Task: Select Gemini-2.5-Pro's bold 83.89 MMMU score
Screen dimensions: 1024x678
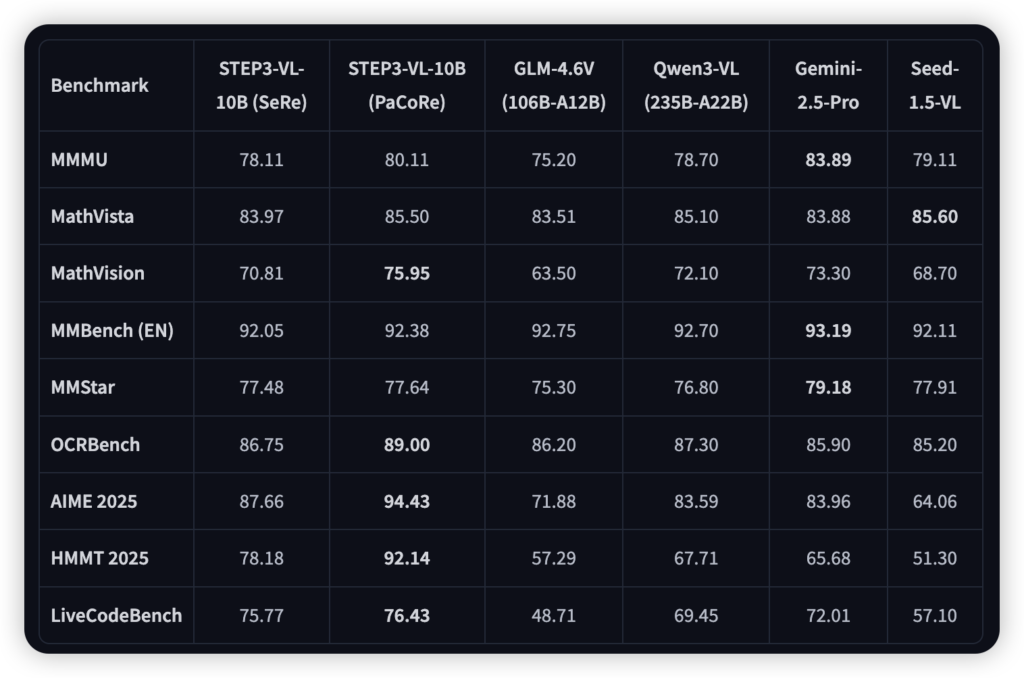Action: [x=828, y=159]
